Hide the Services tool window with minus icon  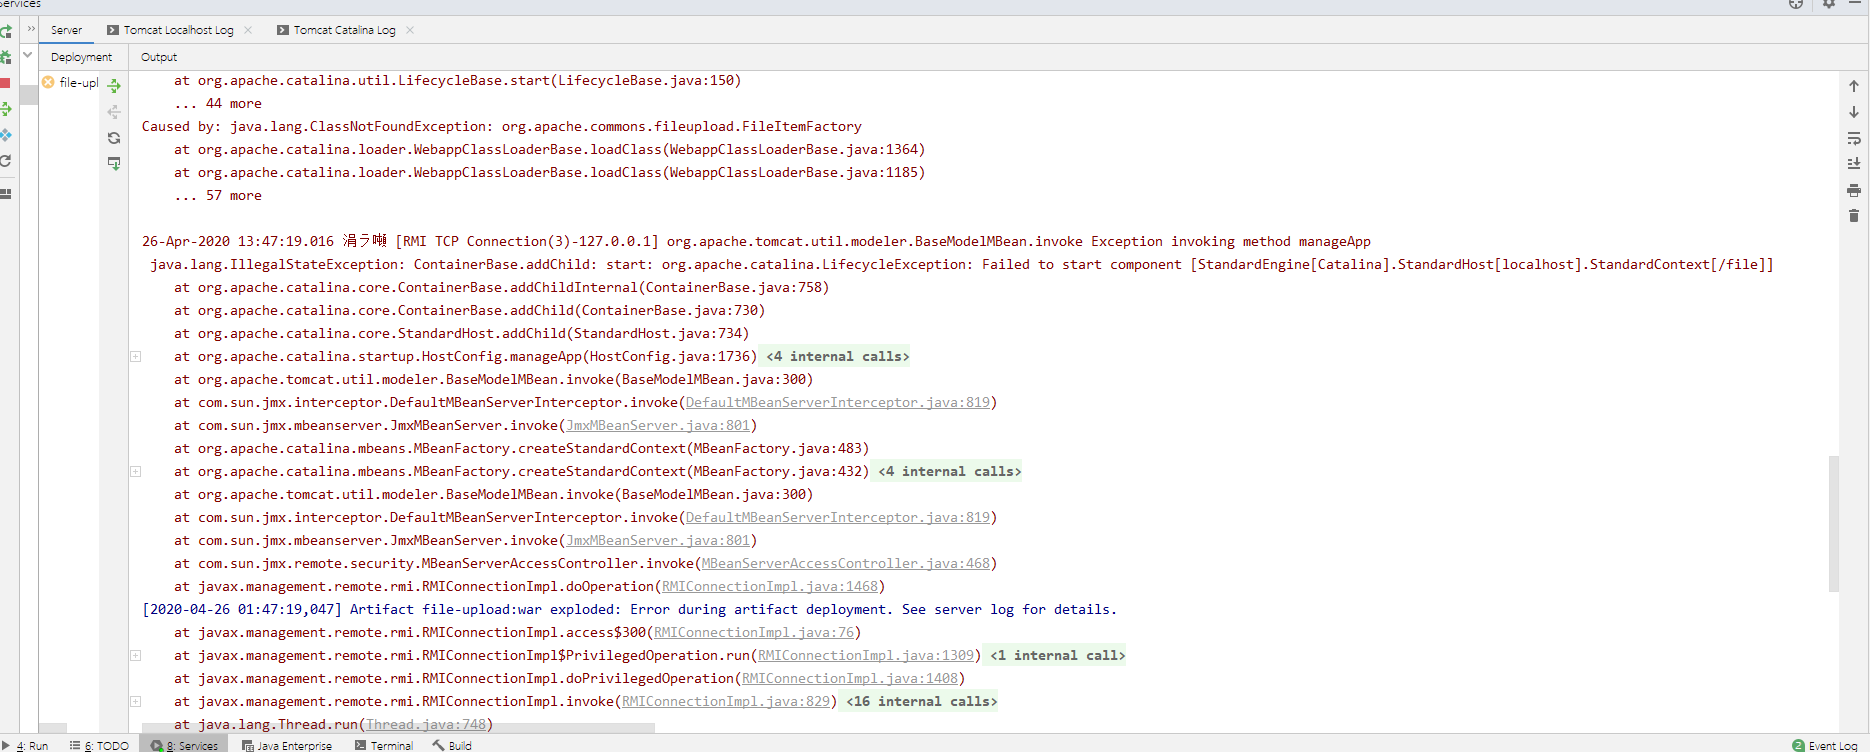(x=1854, y=4)
